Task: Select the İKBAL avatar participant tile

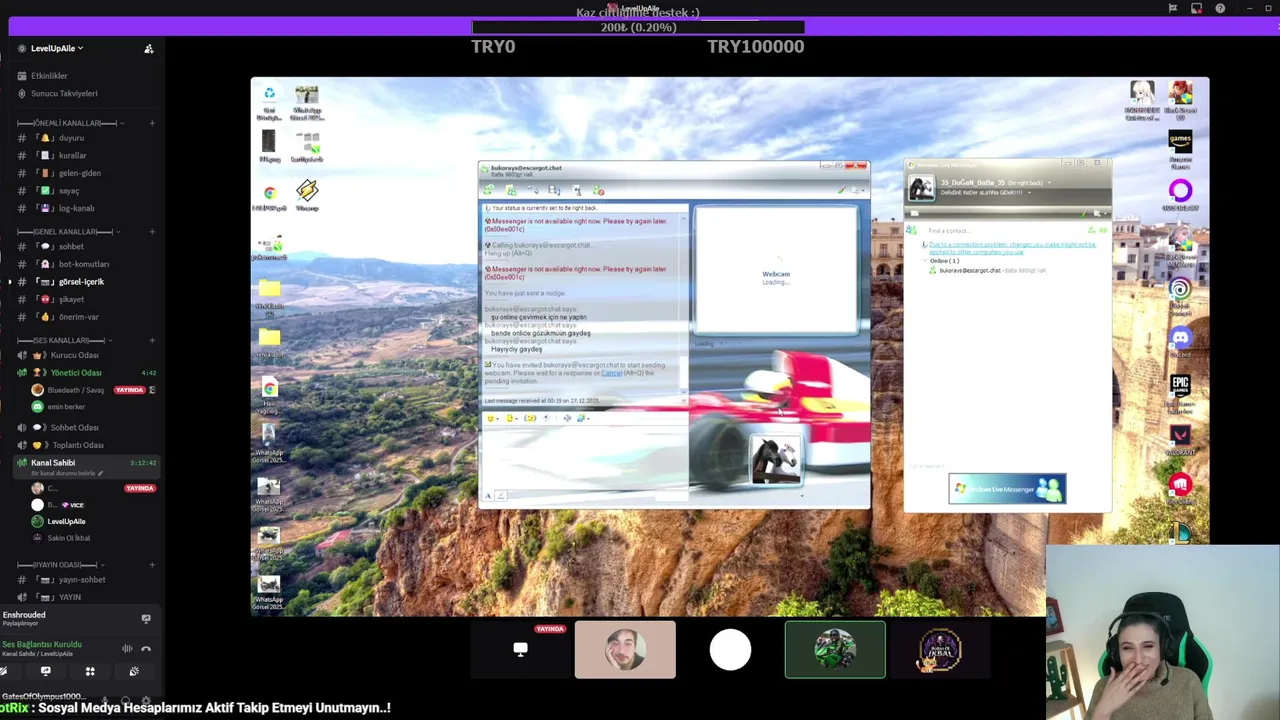Action: 940,650
